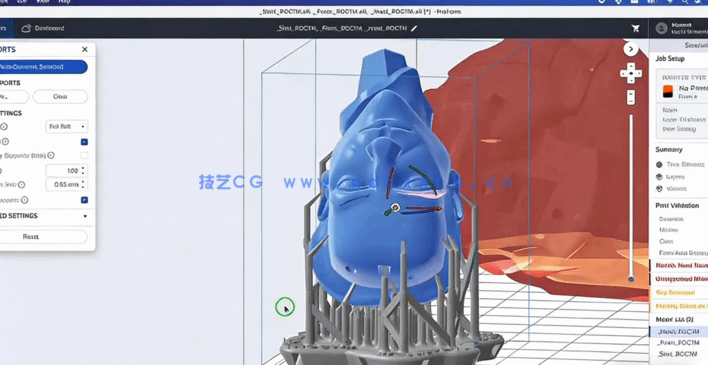Close the Supports panel with the X
Image resolution: width=708 pixels, height=365 pixels.
click(84, 49)
